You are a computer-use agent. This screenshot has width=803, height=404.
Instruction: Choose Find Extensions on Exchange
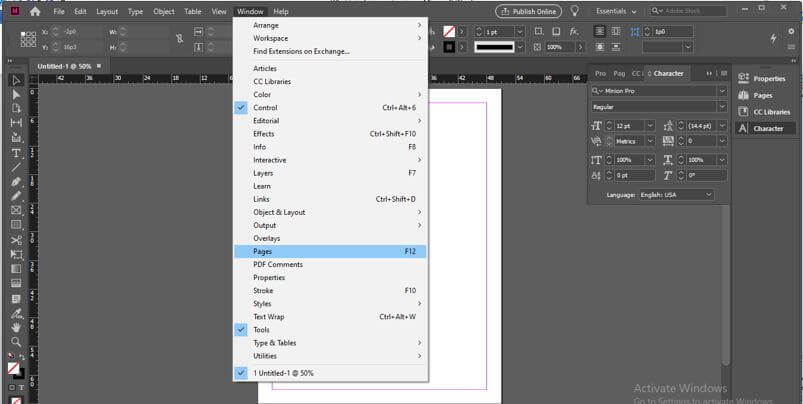point(301,51)
